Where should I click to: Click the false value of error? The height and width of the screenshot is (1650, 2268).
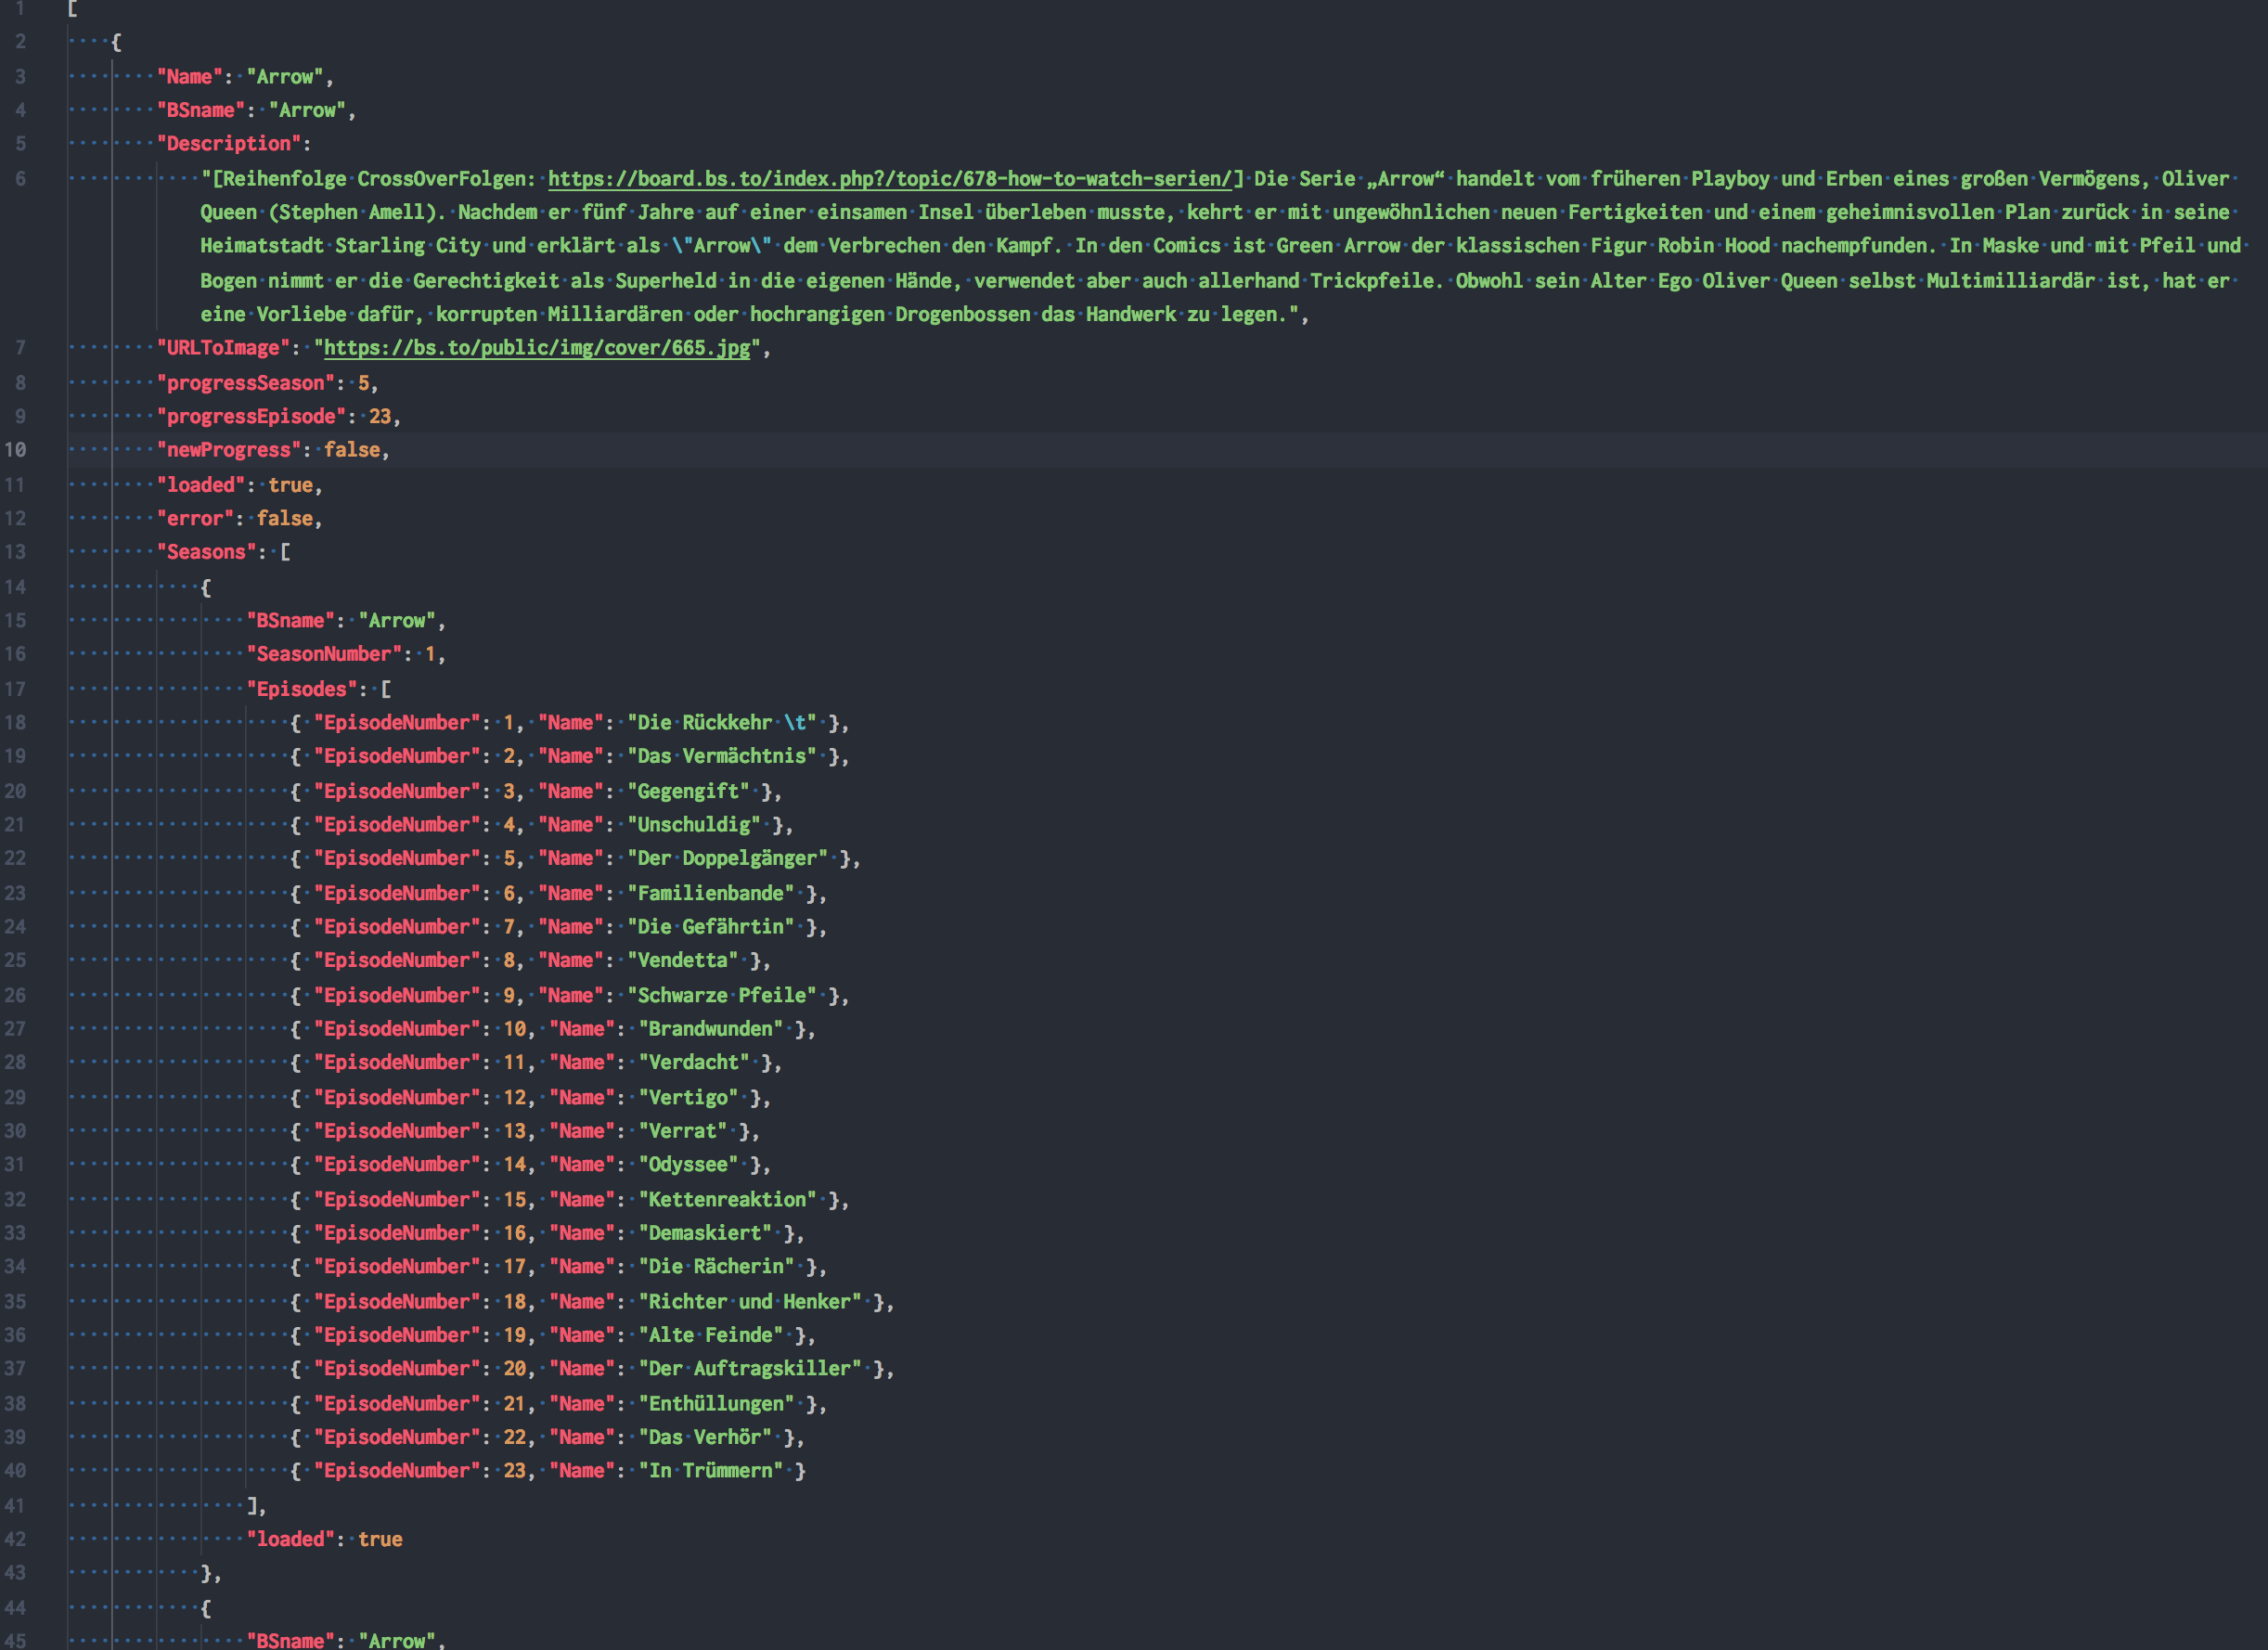point(285,518)
